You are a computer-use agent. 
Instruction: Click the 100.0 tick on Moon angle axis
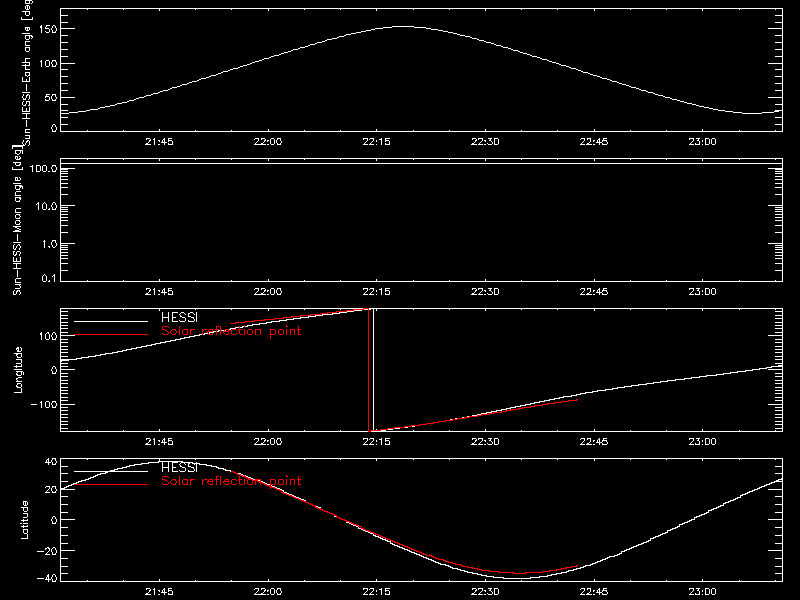44,168
